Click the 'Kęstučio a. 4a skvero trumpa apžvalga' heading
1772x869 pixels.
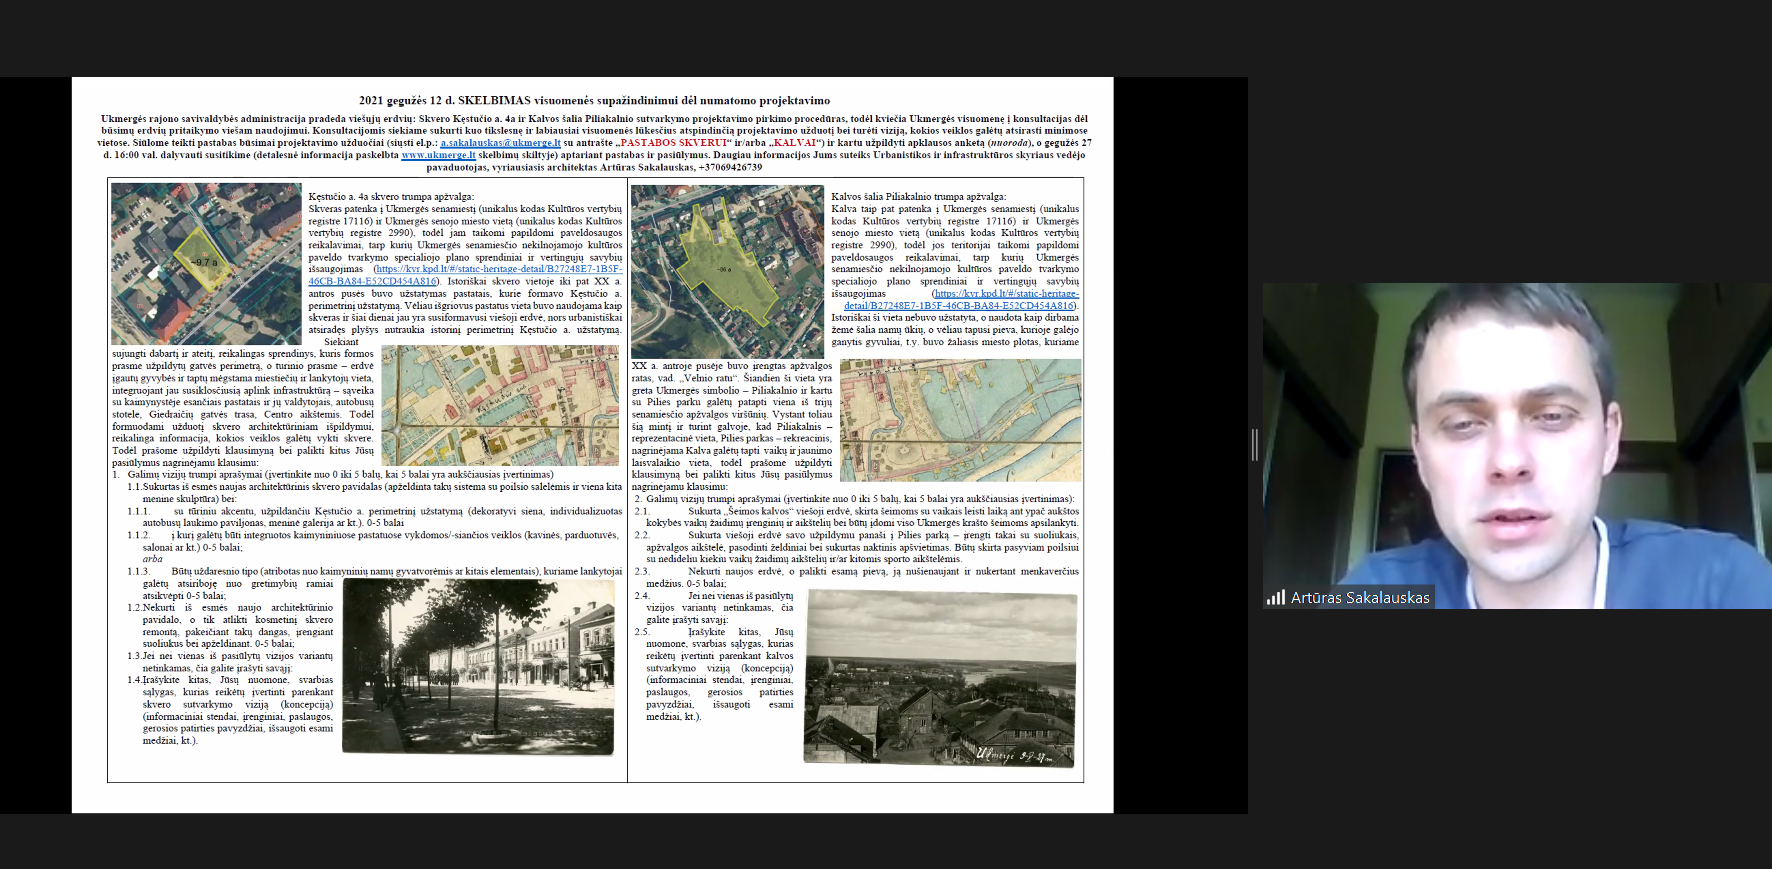(x=391, y=197)
